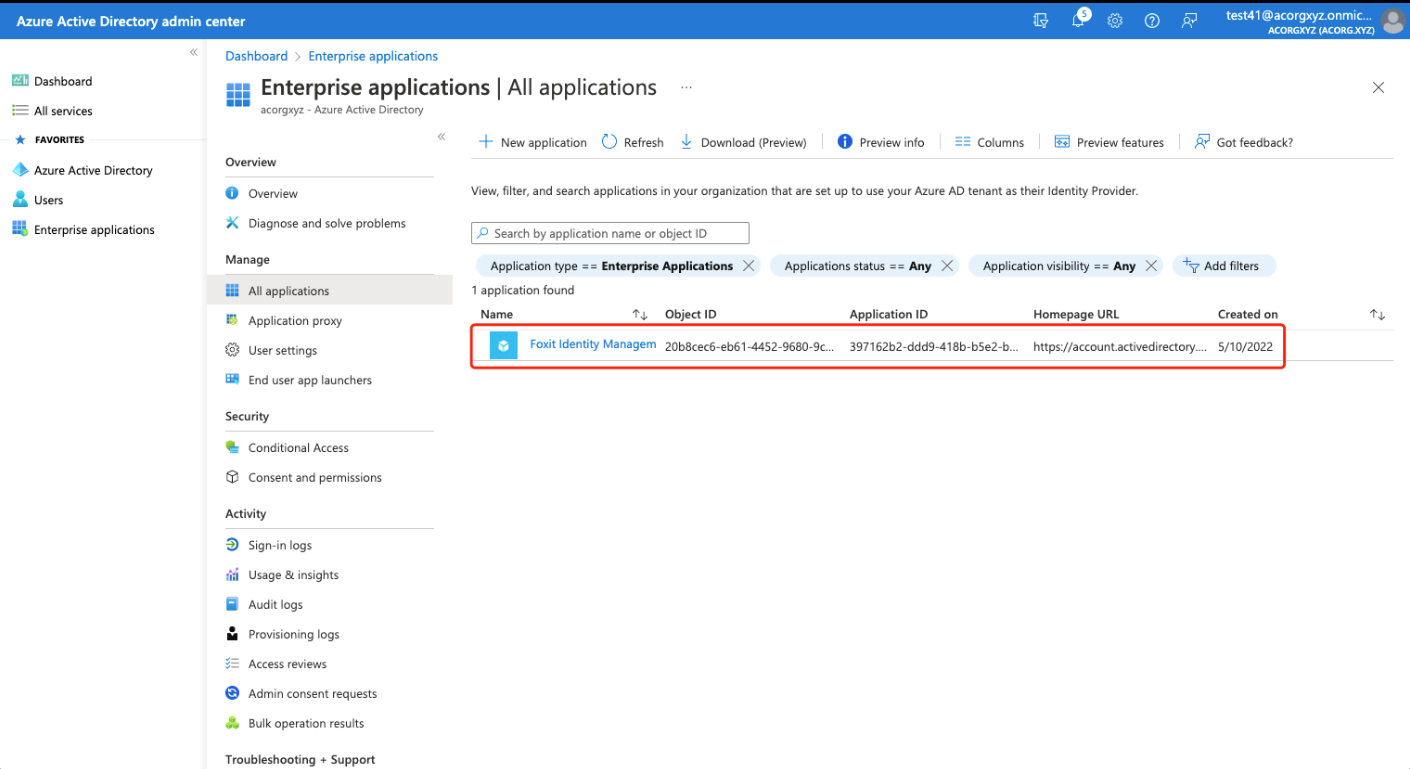Collapse the left navigation sidebar
Viewport: 1410px width, 769px height.
point(194,52)
